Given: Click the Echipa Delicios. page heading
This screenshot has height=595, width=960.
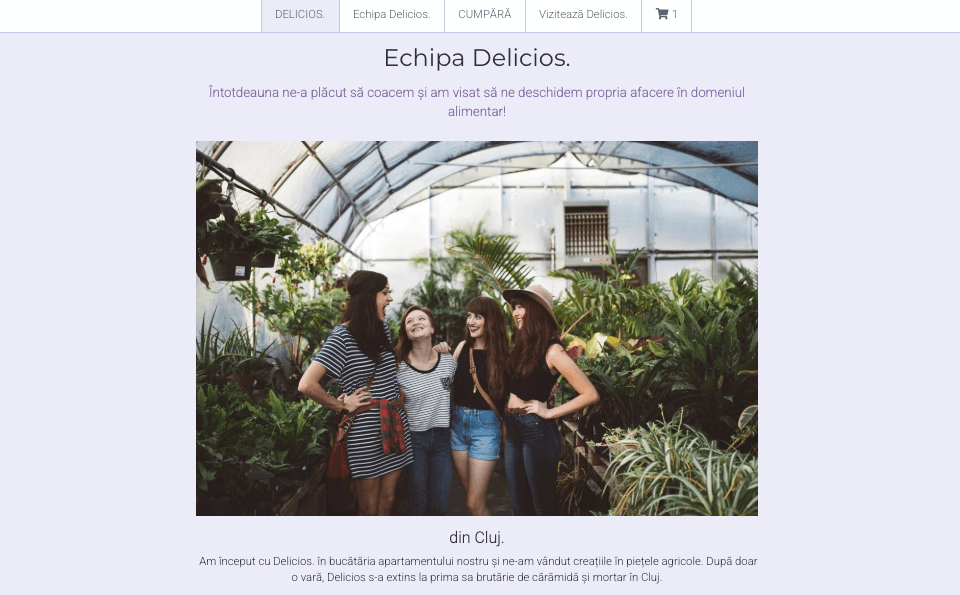Looking at the screenshot, I should pyautogui.click(x=477, y=58).
